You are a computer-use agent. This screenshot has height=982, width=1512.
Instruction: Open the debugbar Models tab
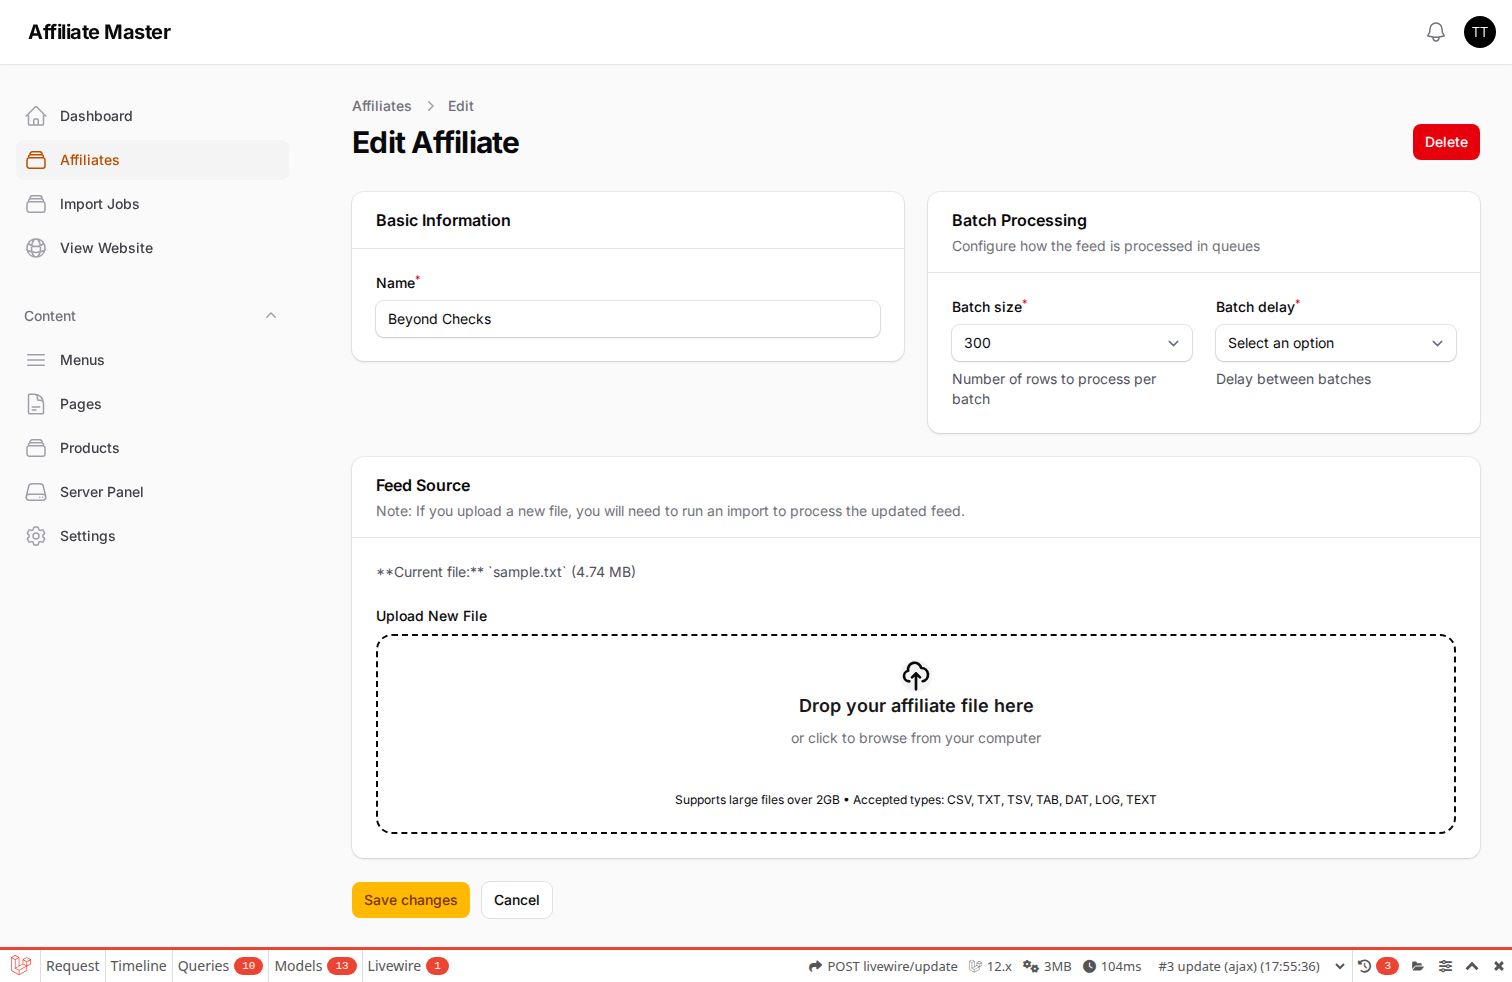click(315, 966)
